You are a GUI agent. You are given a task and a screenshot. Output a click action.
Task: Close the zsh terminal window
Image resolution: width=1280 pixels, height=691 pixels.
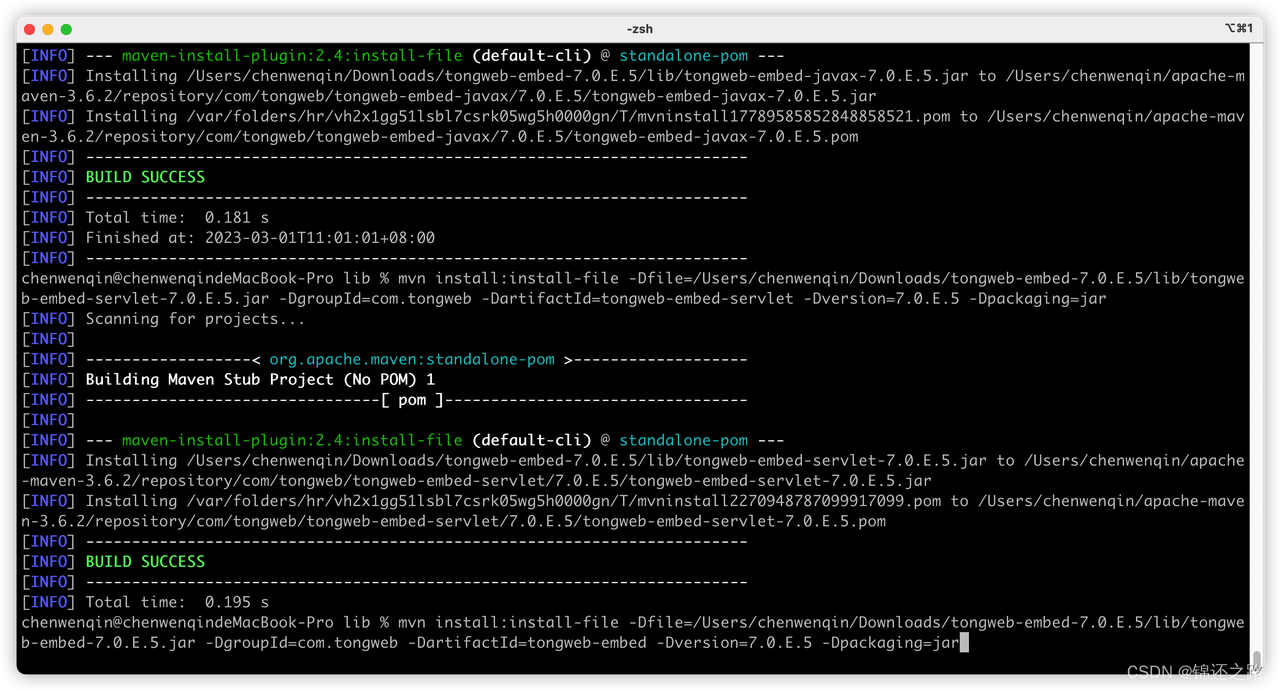click(29, 29)
